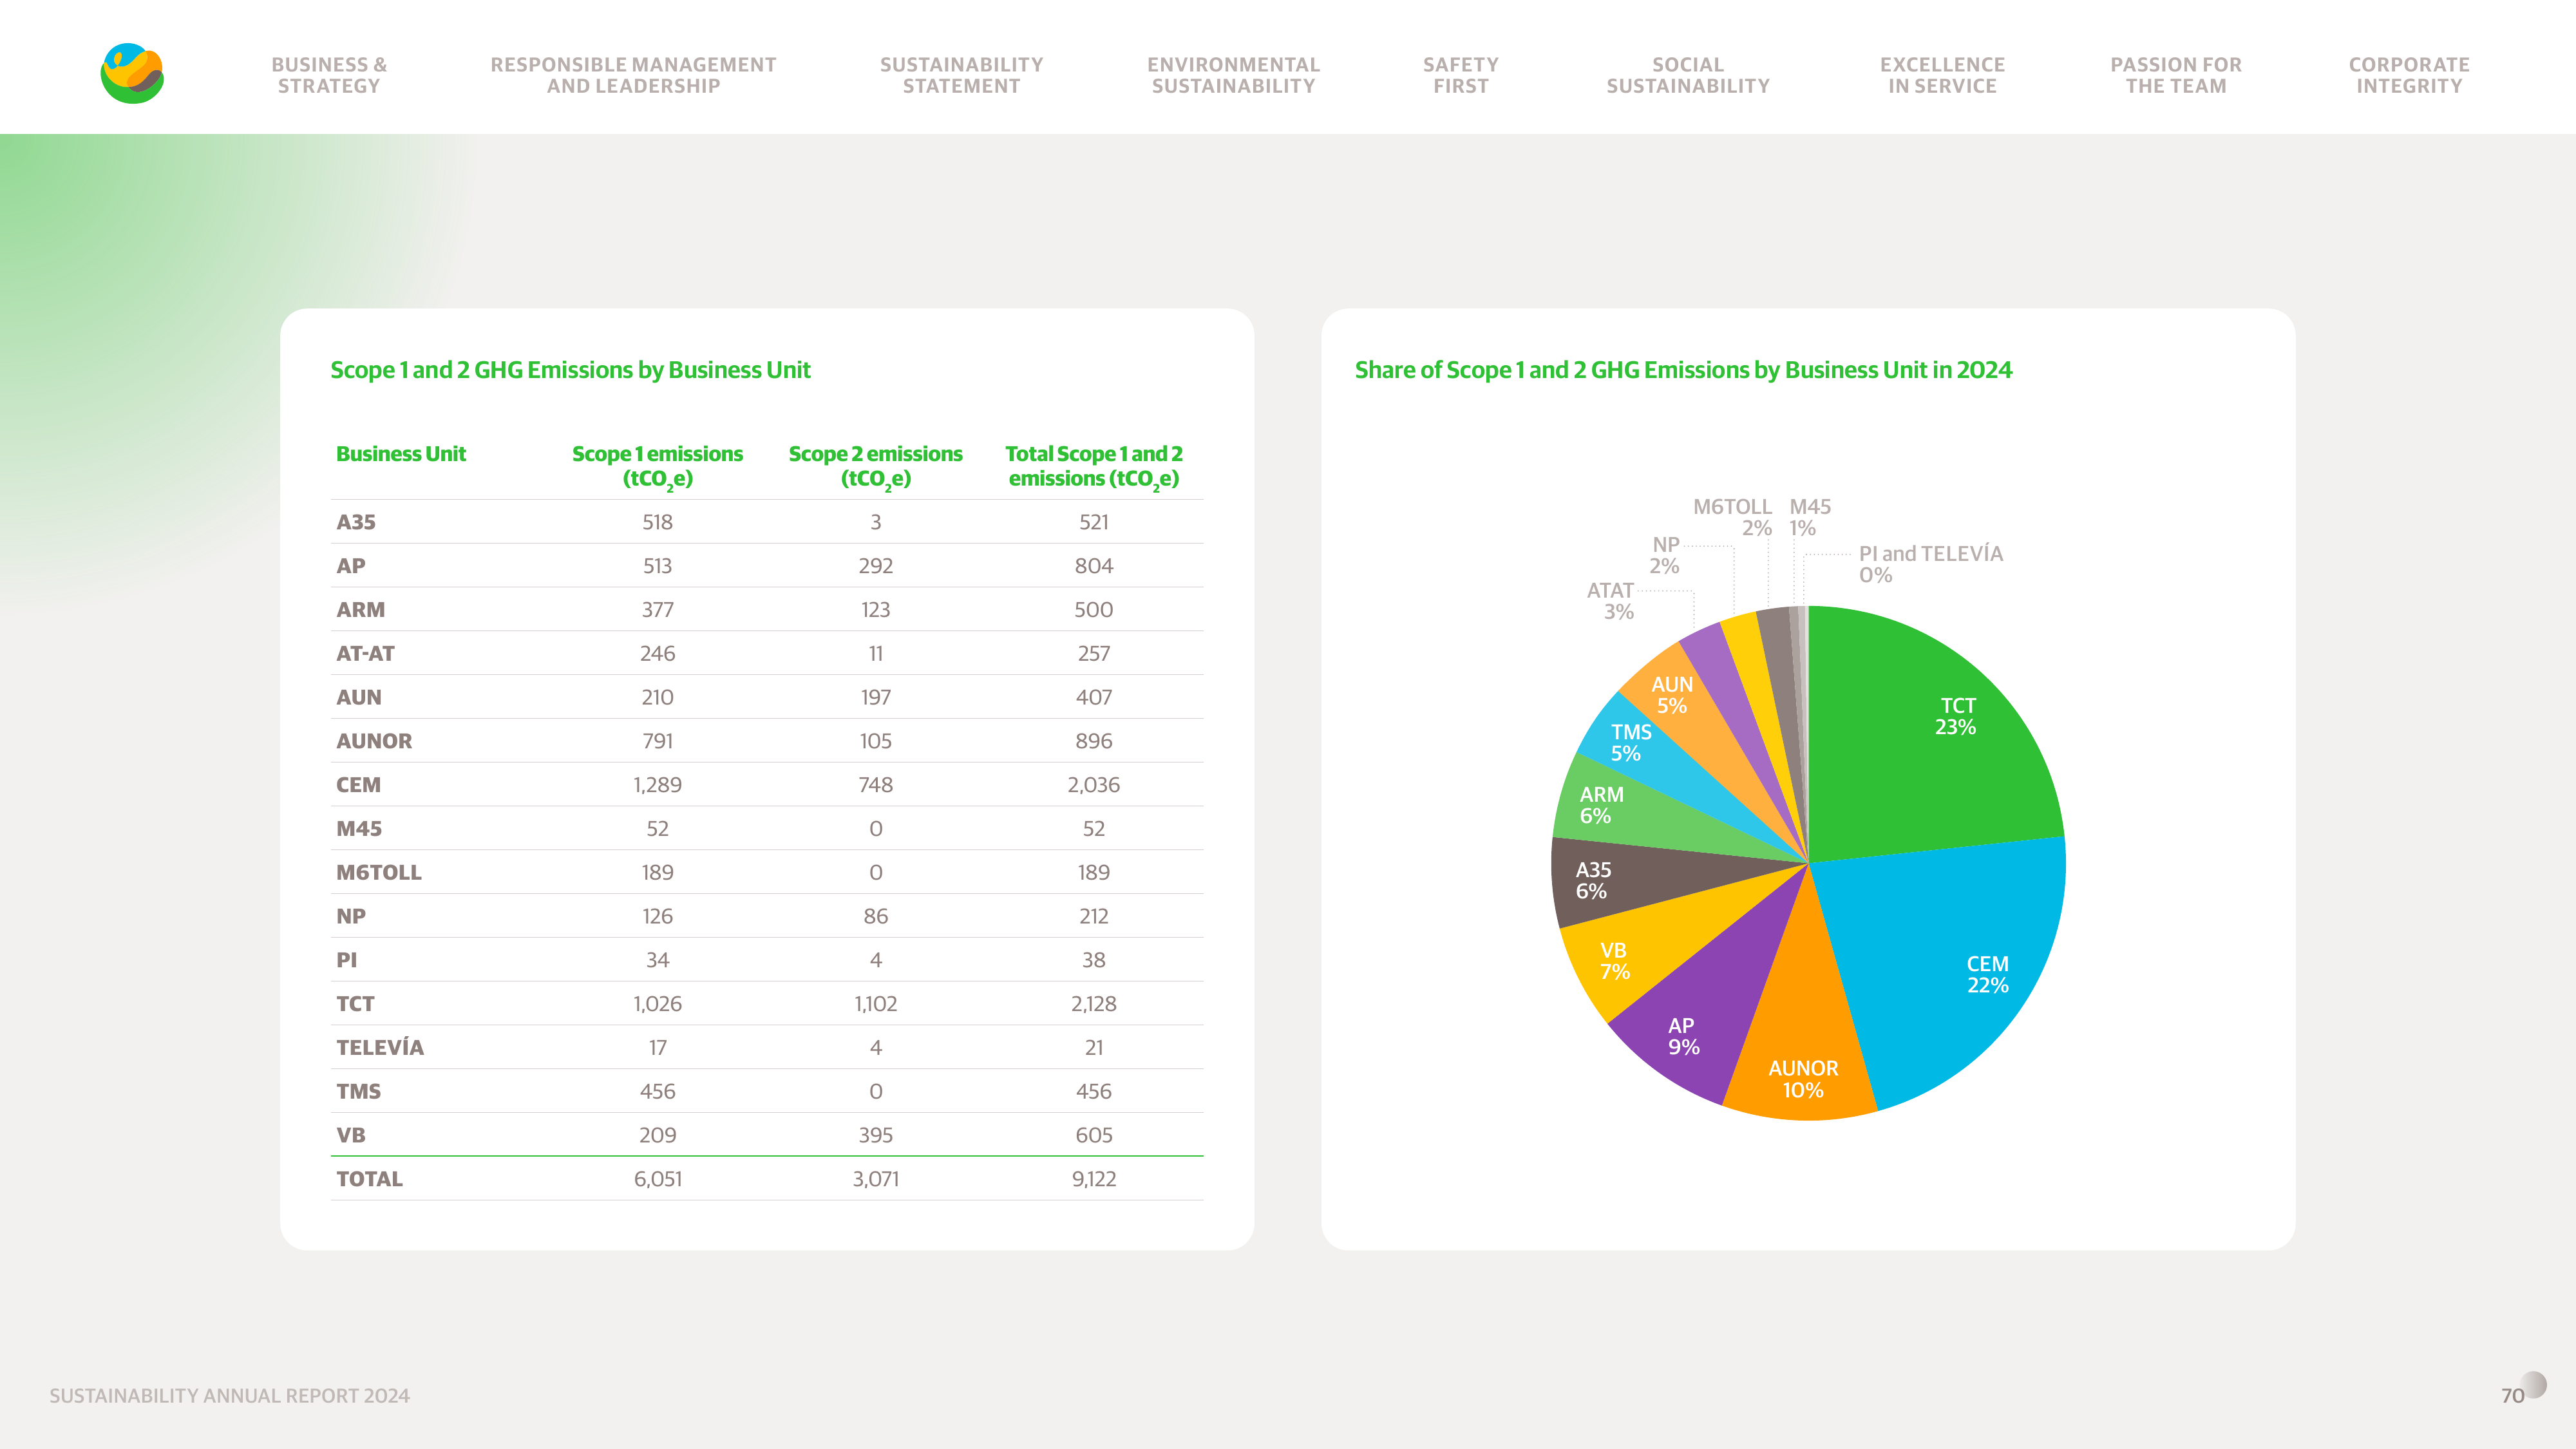The height and width of the screenshot is (1449, 2576).
Task: Open Responsible Management and Leadership section
Action: 633,75
